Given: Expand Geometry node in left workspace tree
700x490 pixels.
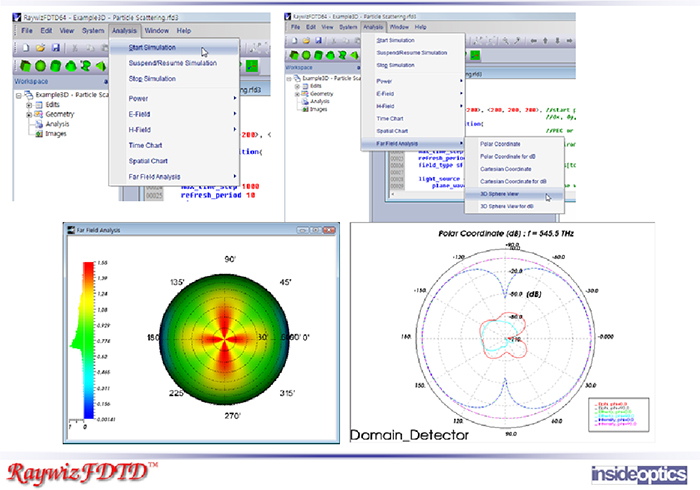Looking at the screenshot, I should point(30,115).
